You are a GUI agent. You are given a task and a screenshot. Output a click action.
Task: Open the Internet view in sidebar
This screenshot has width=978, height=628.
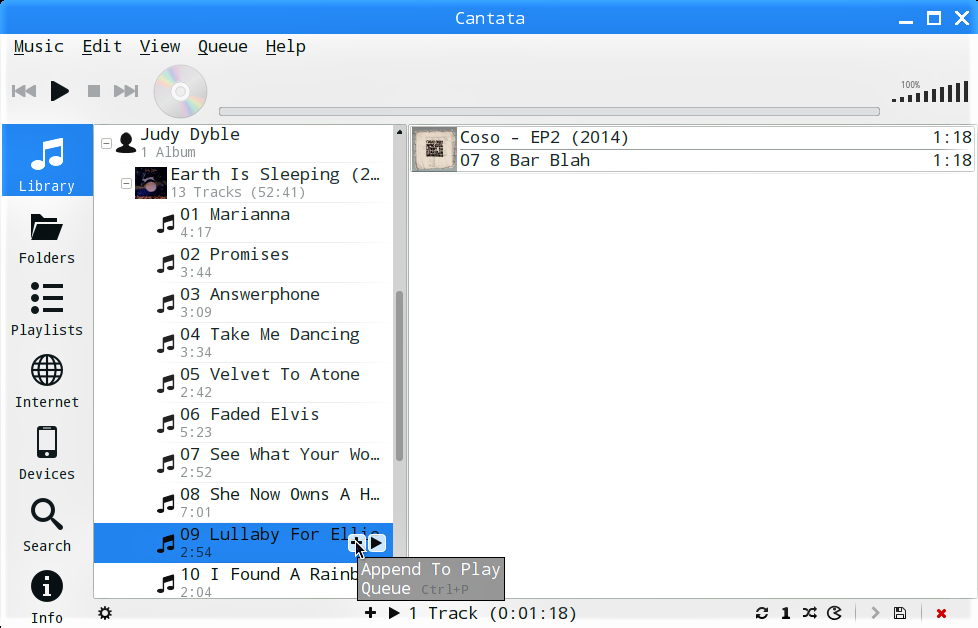[x=47, y=382]
